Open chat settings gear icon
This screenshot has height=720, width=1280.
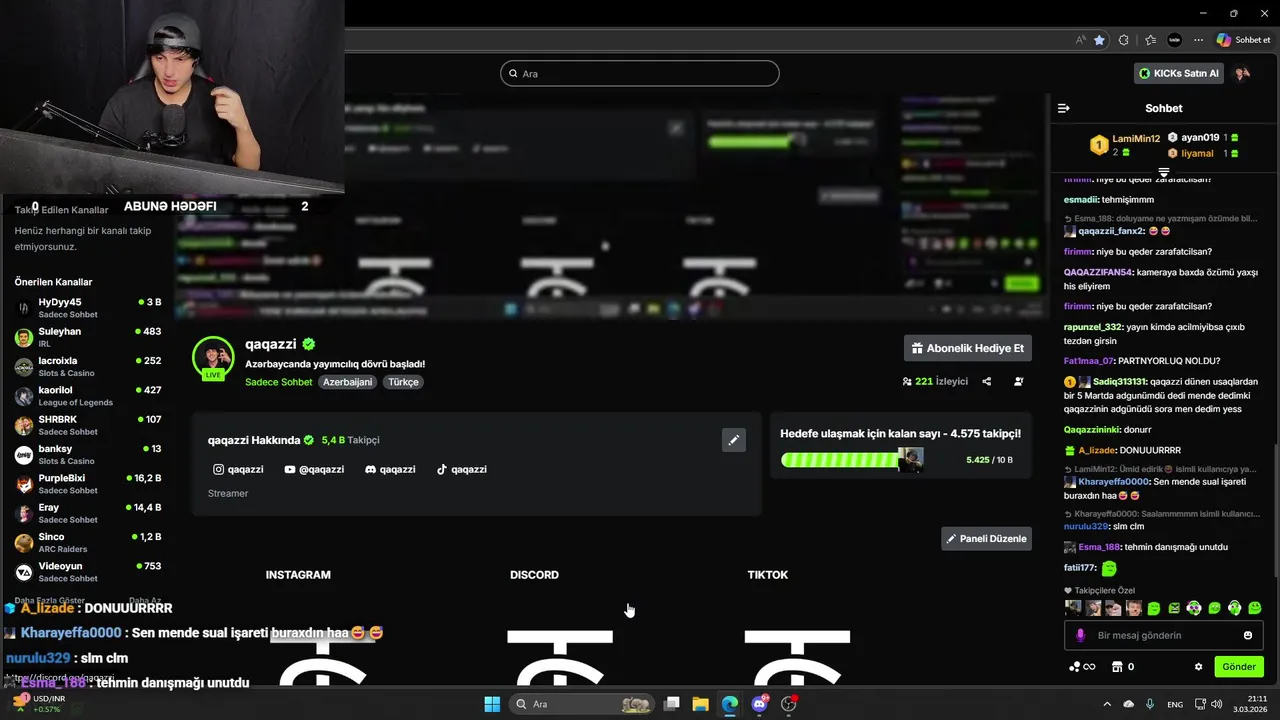pos(1198,667)
